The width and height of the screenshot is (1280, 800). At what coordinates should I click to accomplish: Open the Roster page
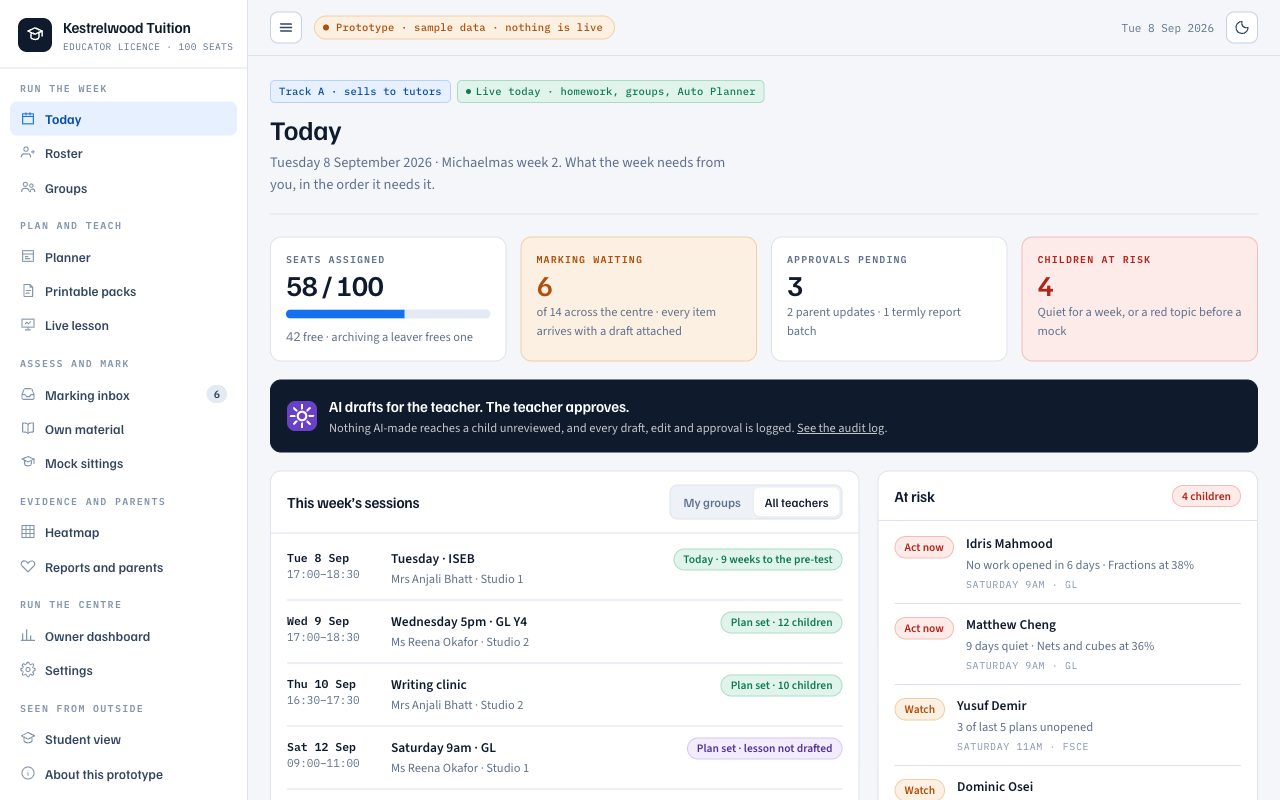click(123, 153)
